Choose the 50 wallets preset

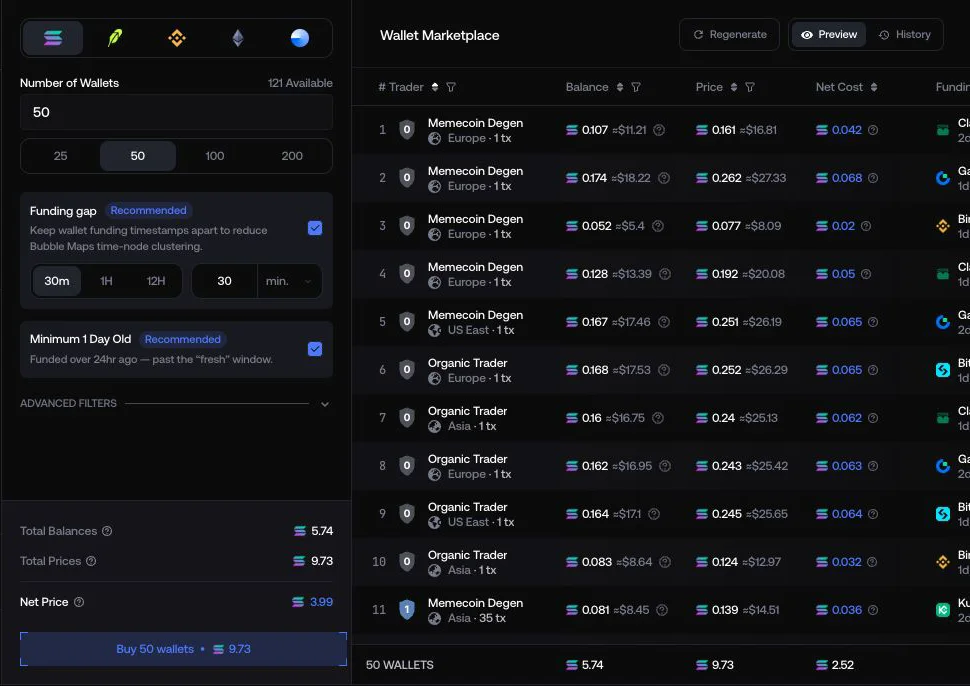click(138, 156)
